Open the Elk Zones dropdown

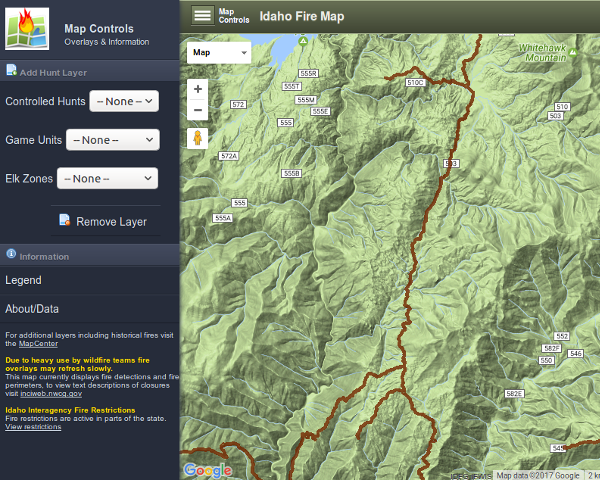click(x=107, y=178)
